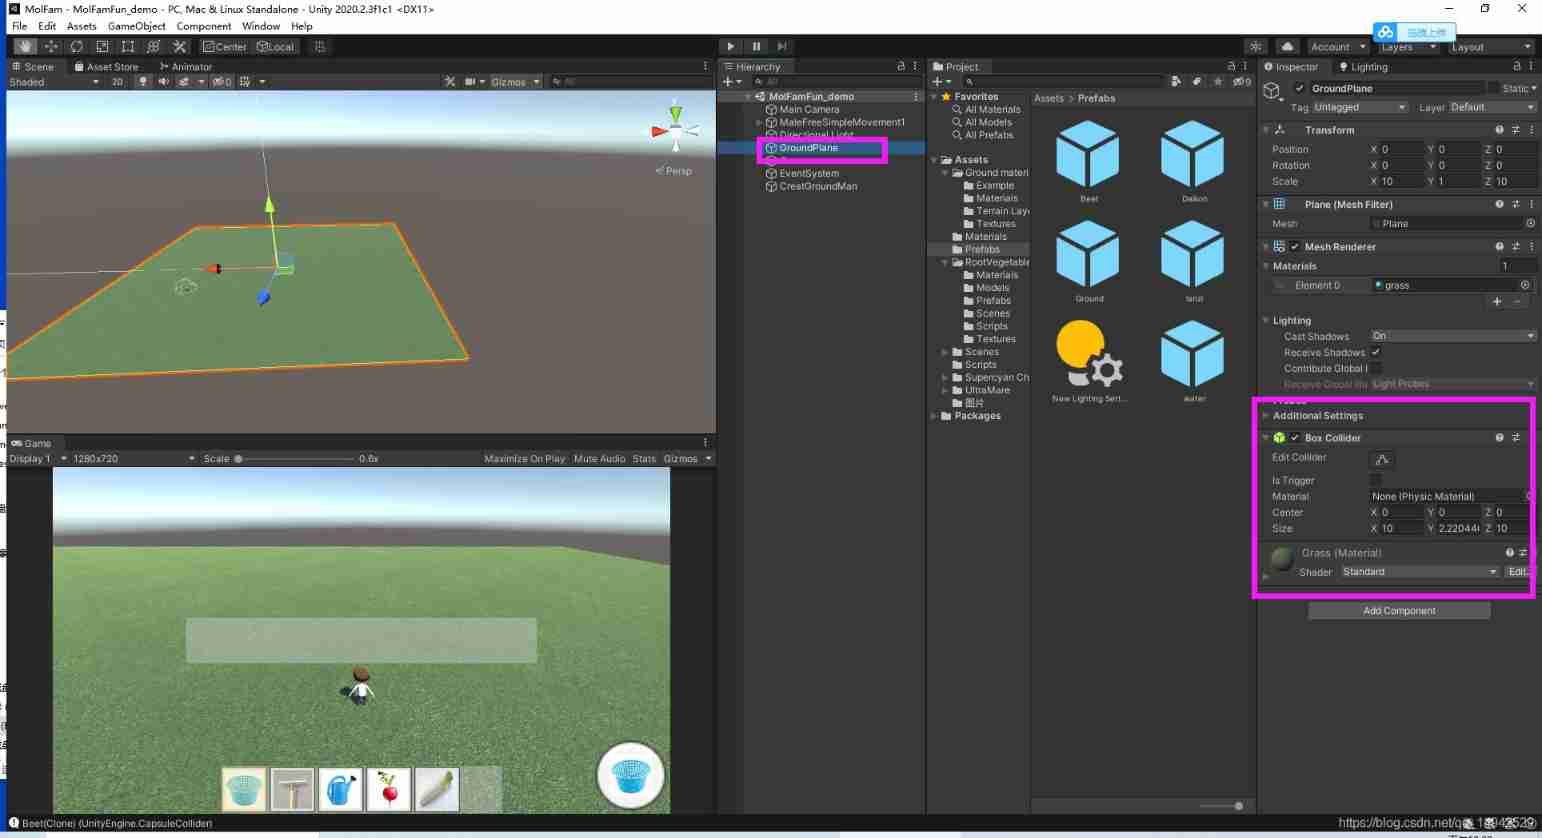1542x838 pixels.
Task: Open the GameObject menu
Action: [x=136, y=26]
